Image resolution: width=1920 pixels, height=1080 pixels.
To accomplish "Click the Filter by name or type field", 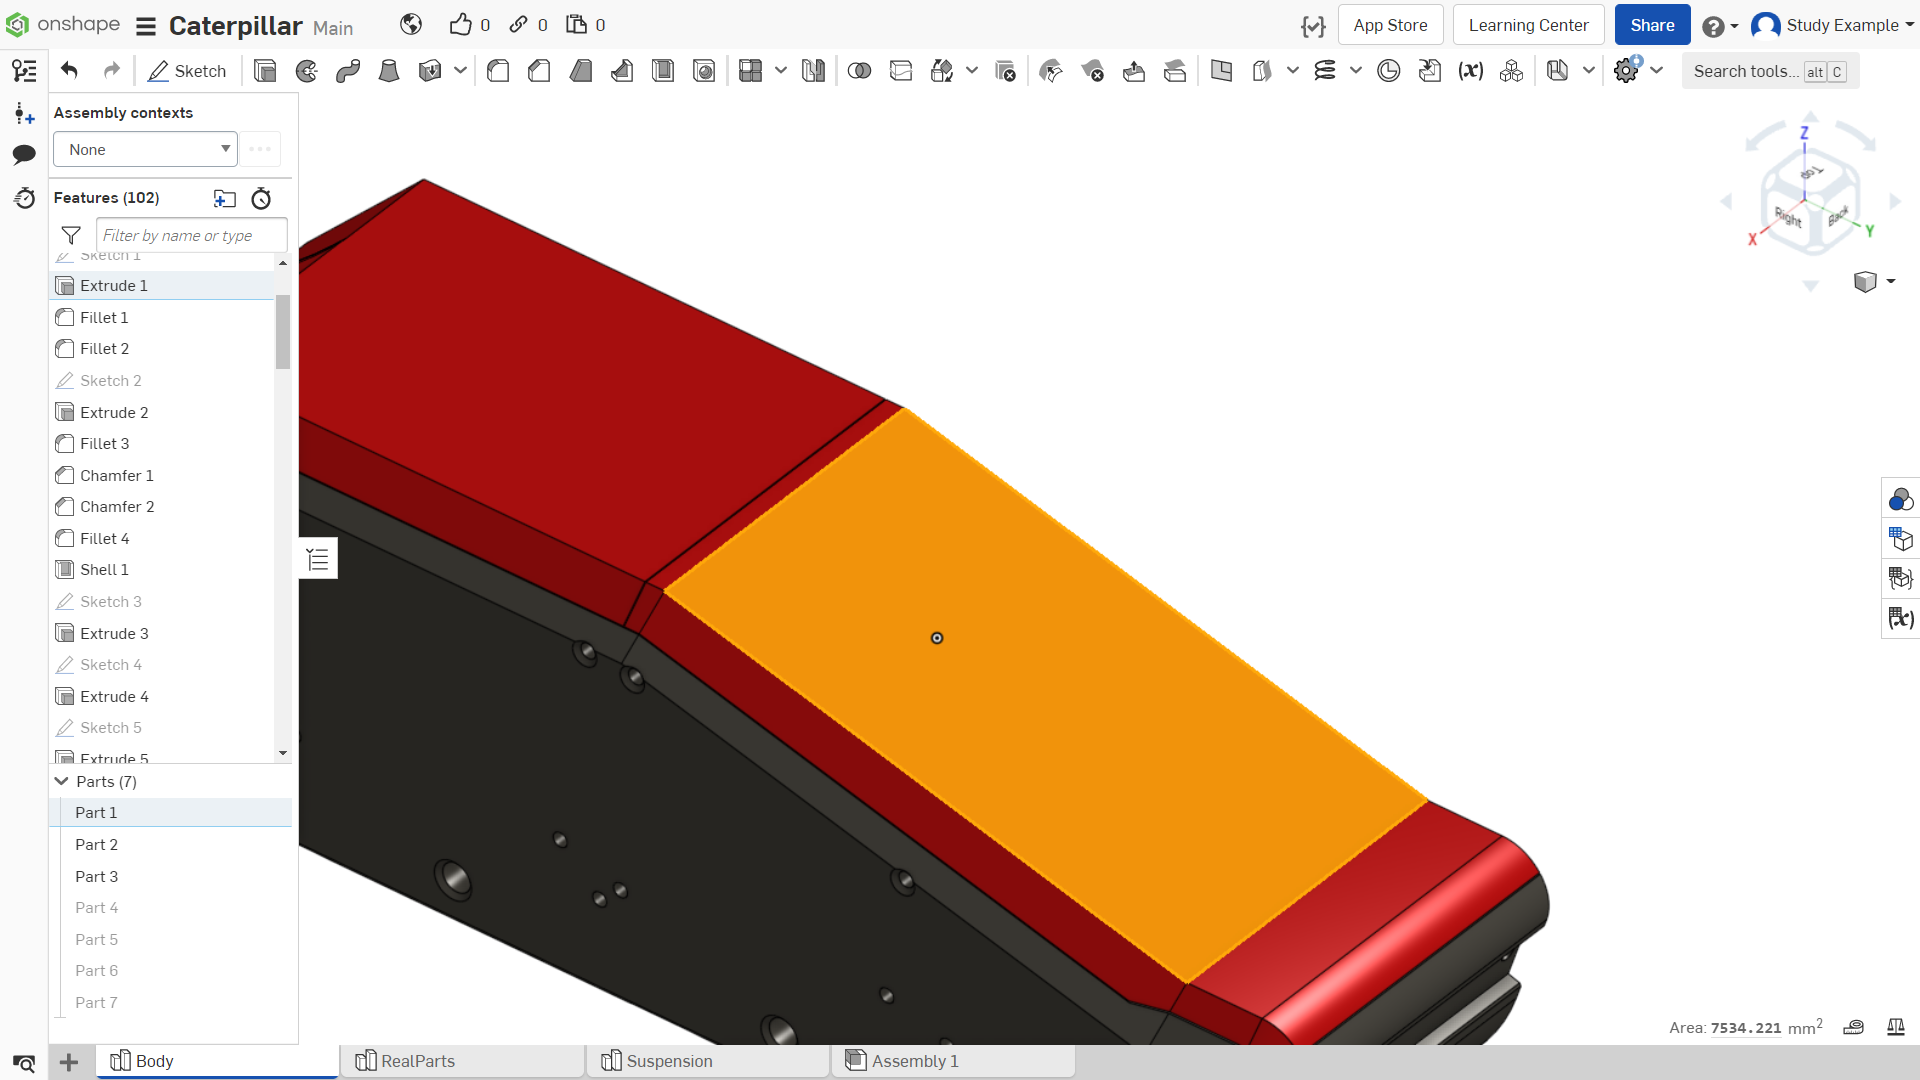I will (x=192, y=235).
